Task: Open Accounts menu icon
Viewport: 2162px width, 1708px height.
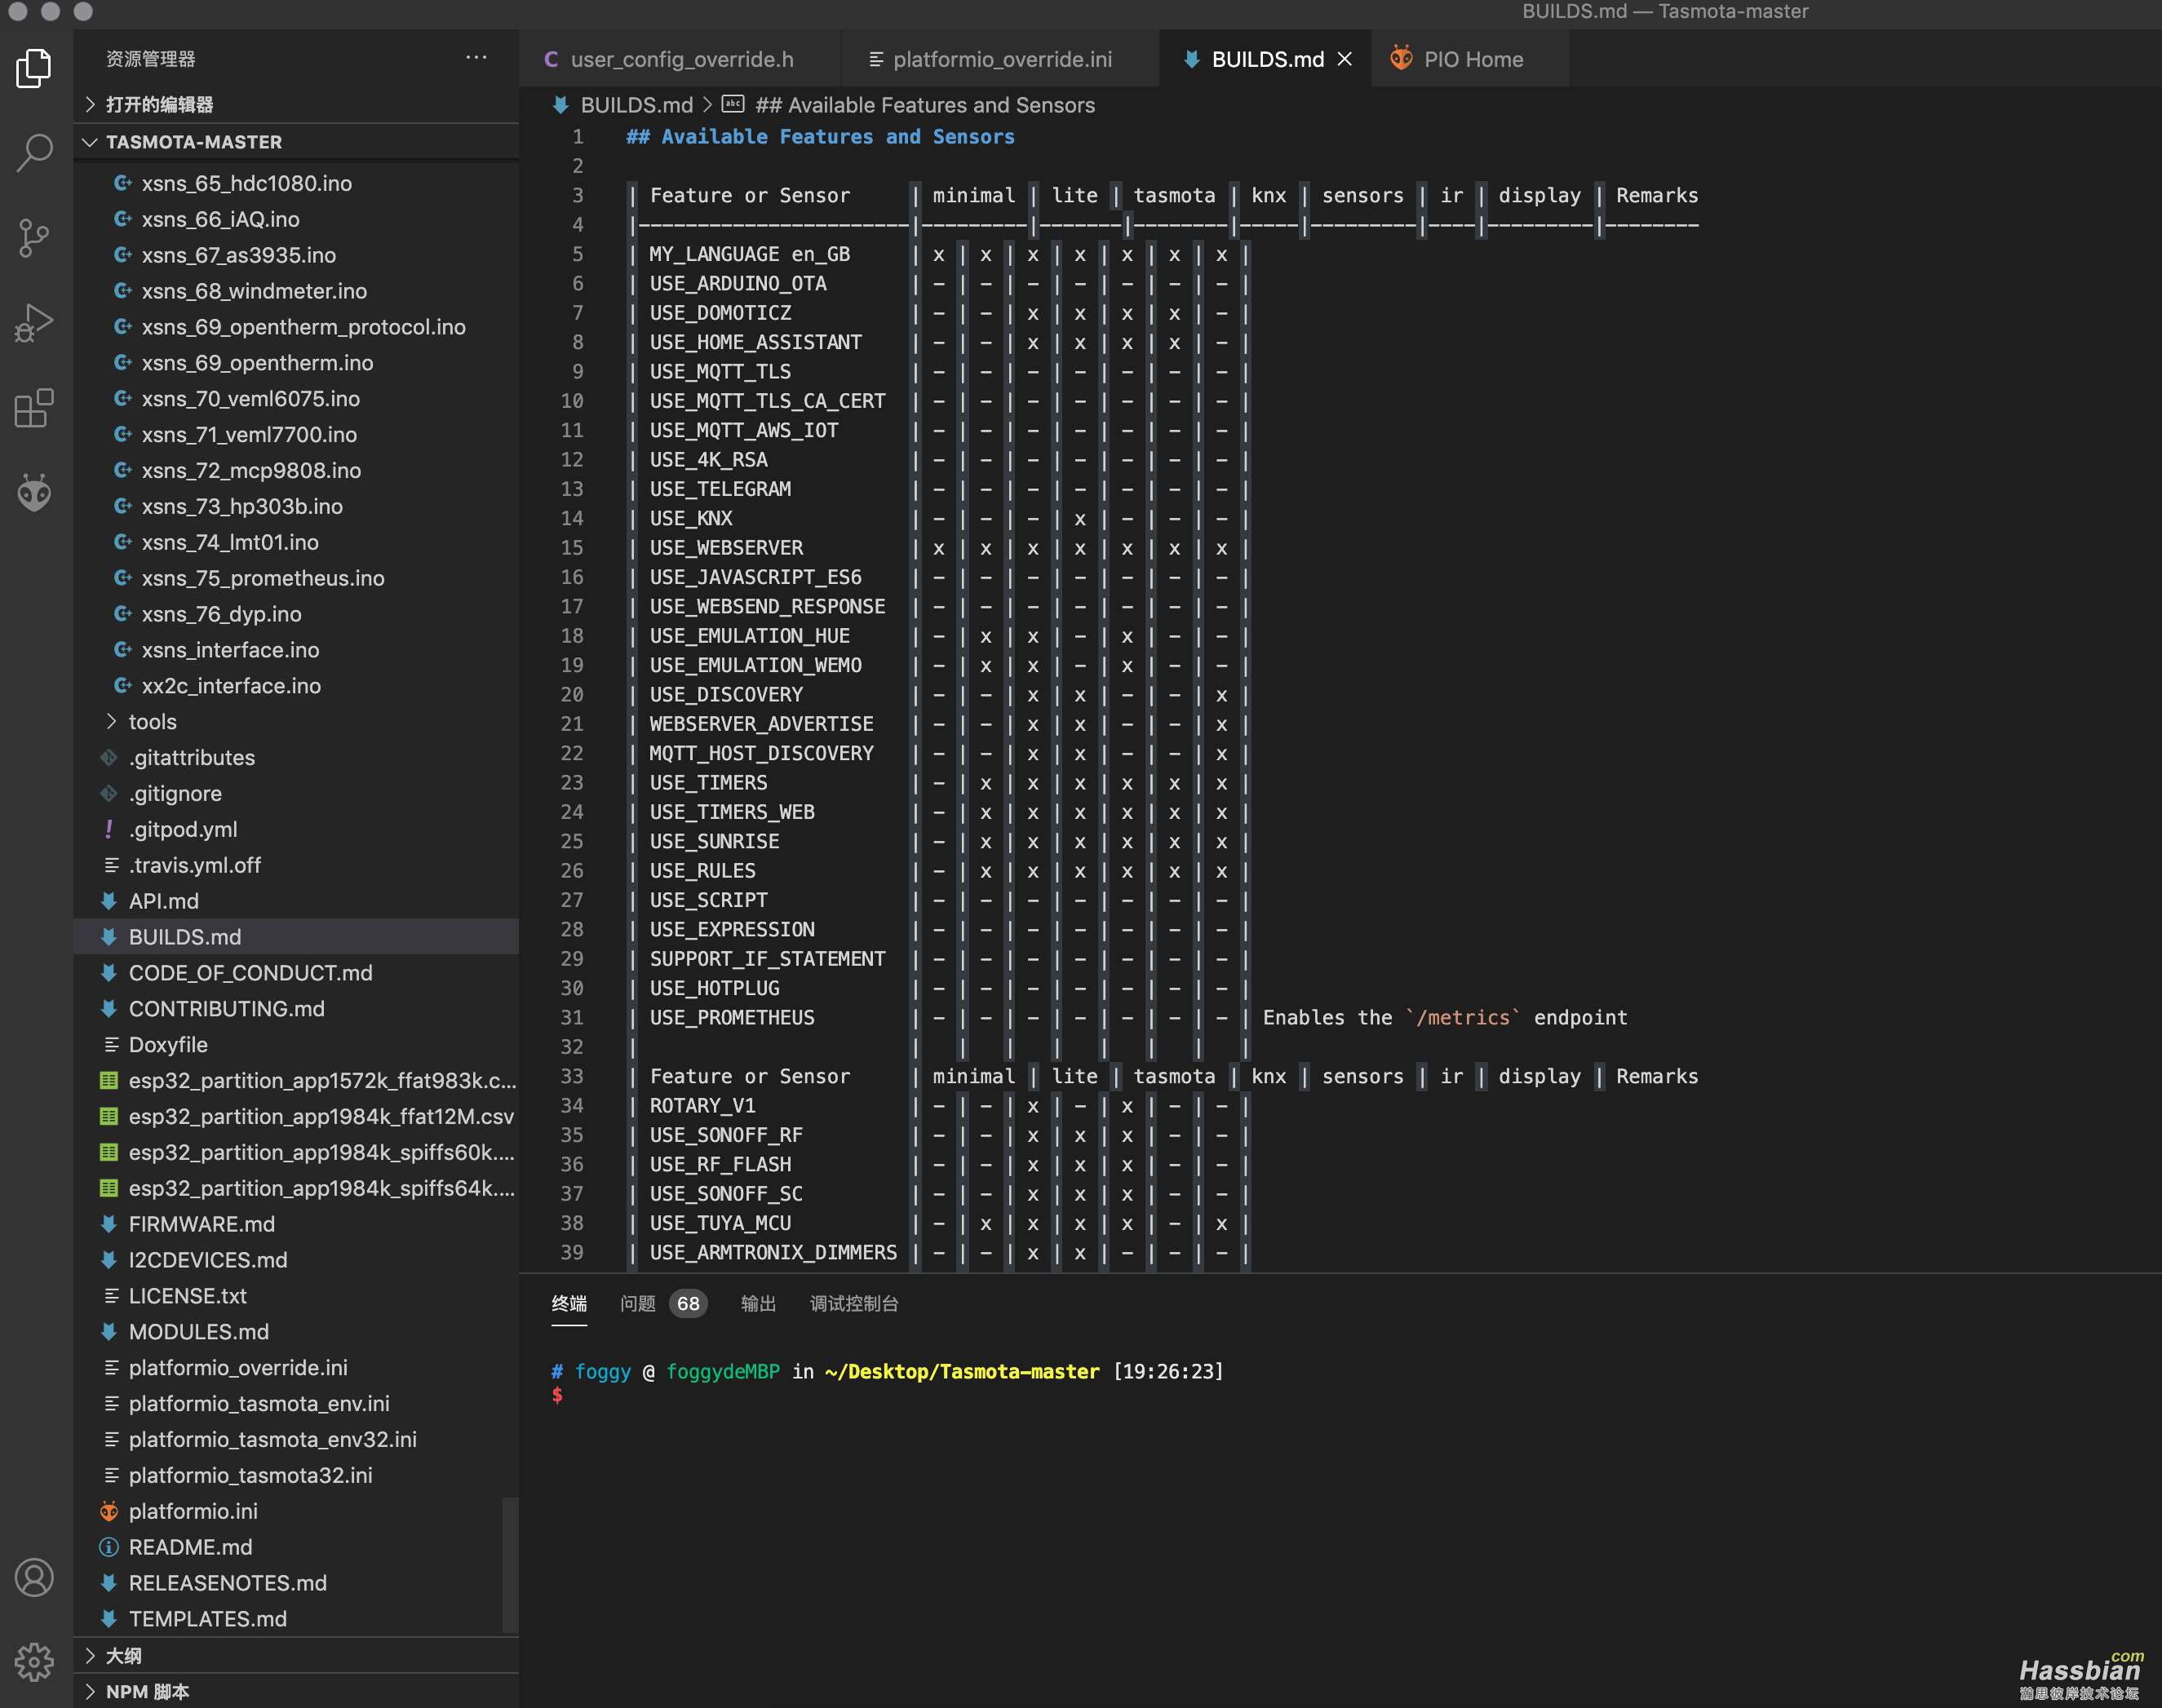Action: (34, 1577)
